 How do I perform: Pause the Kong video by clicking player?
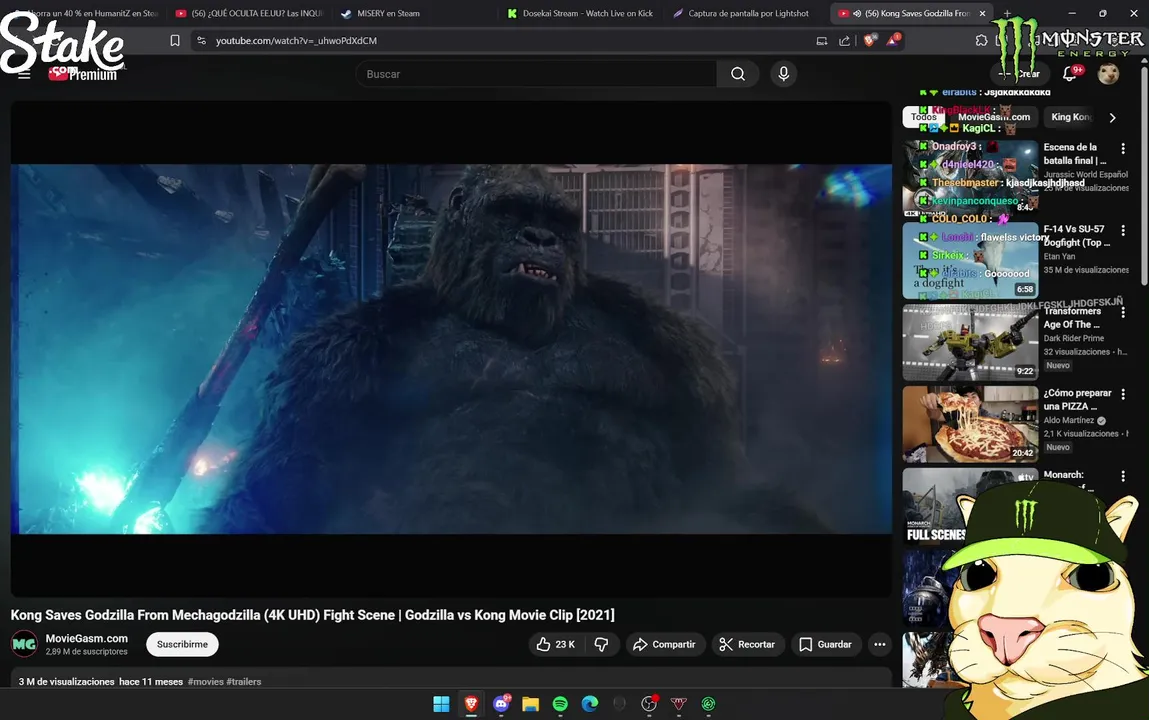[451, 349]
